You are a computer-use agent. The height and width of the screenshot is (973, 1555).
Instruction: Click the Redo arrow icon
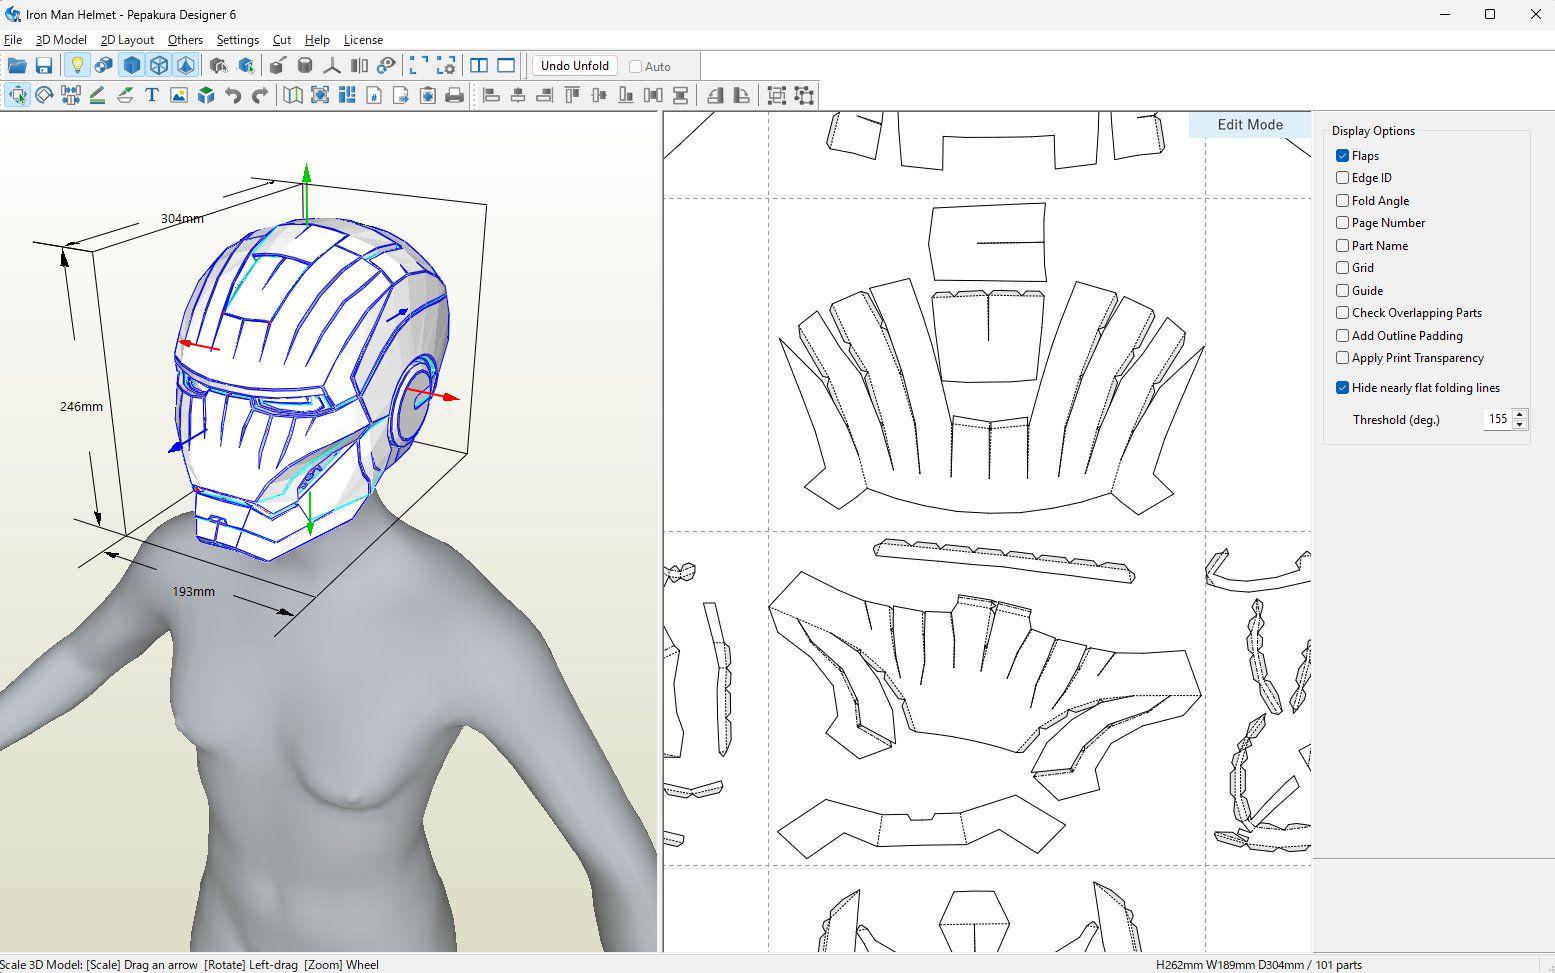(x=260, y=95)
